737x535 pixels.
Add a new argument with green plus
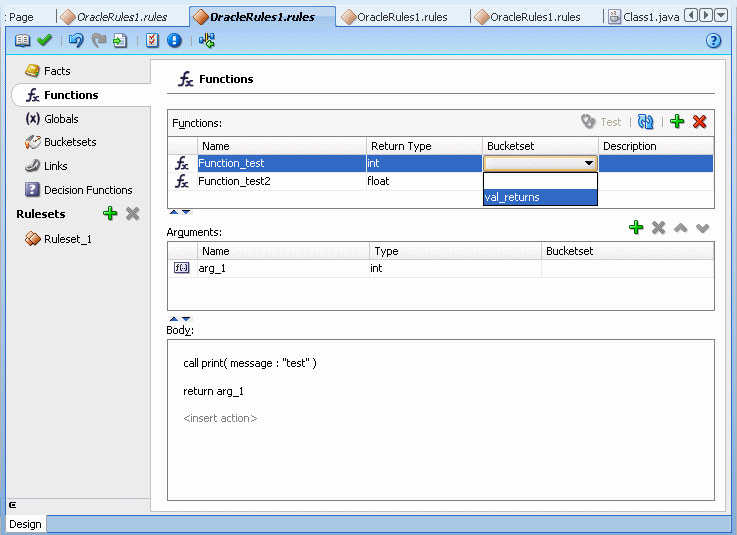tap(636, 228)
